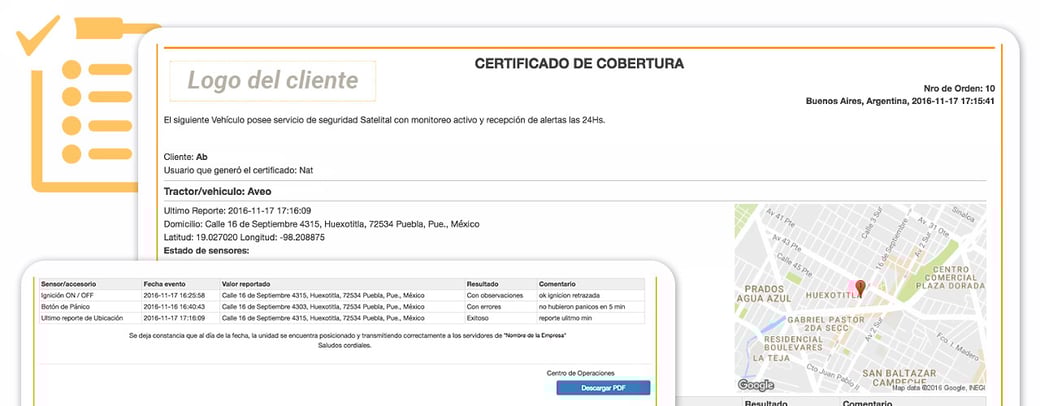Click 'Estado de sensores:' label
1040x406 pixels.
pyautogui.click(x=206, y=251)
